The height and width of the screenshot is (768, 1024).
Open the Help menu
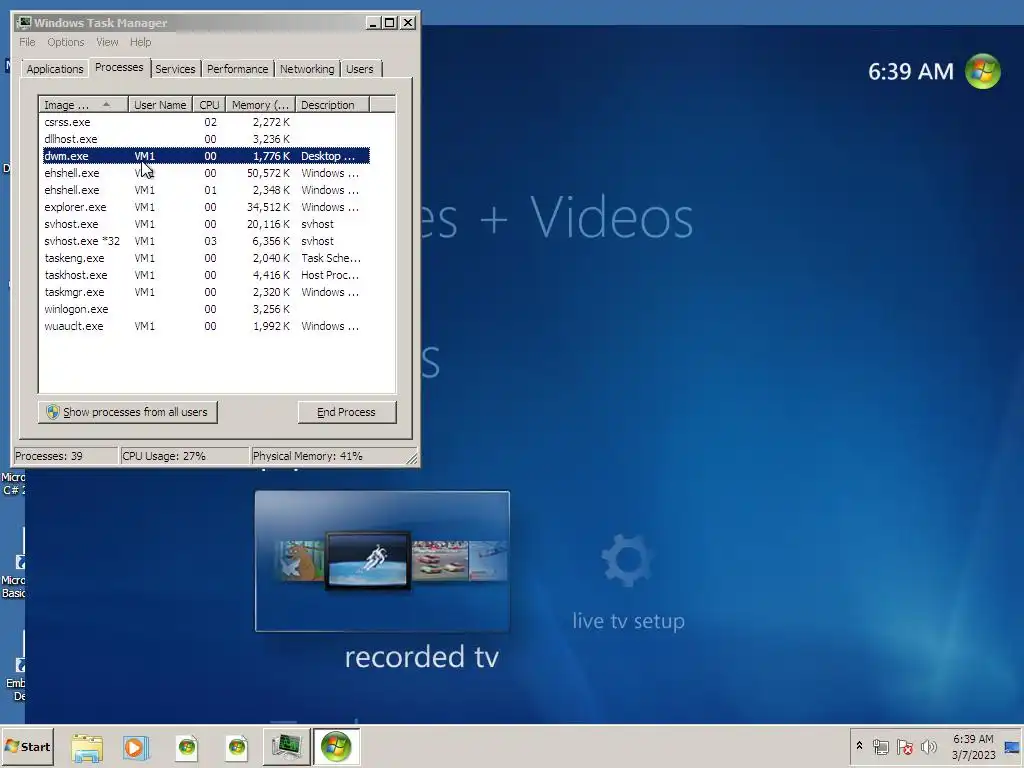pos(140,42)
